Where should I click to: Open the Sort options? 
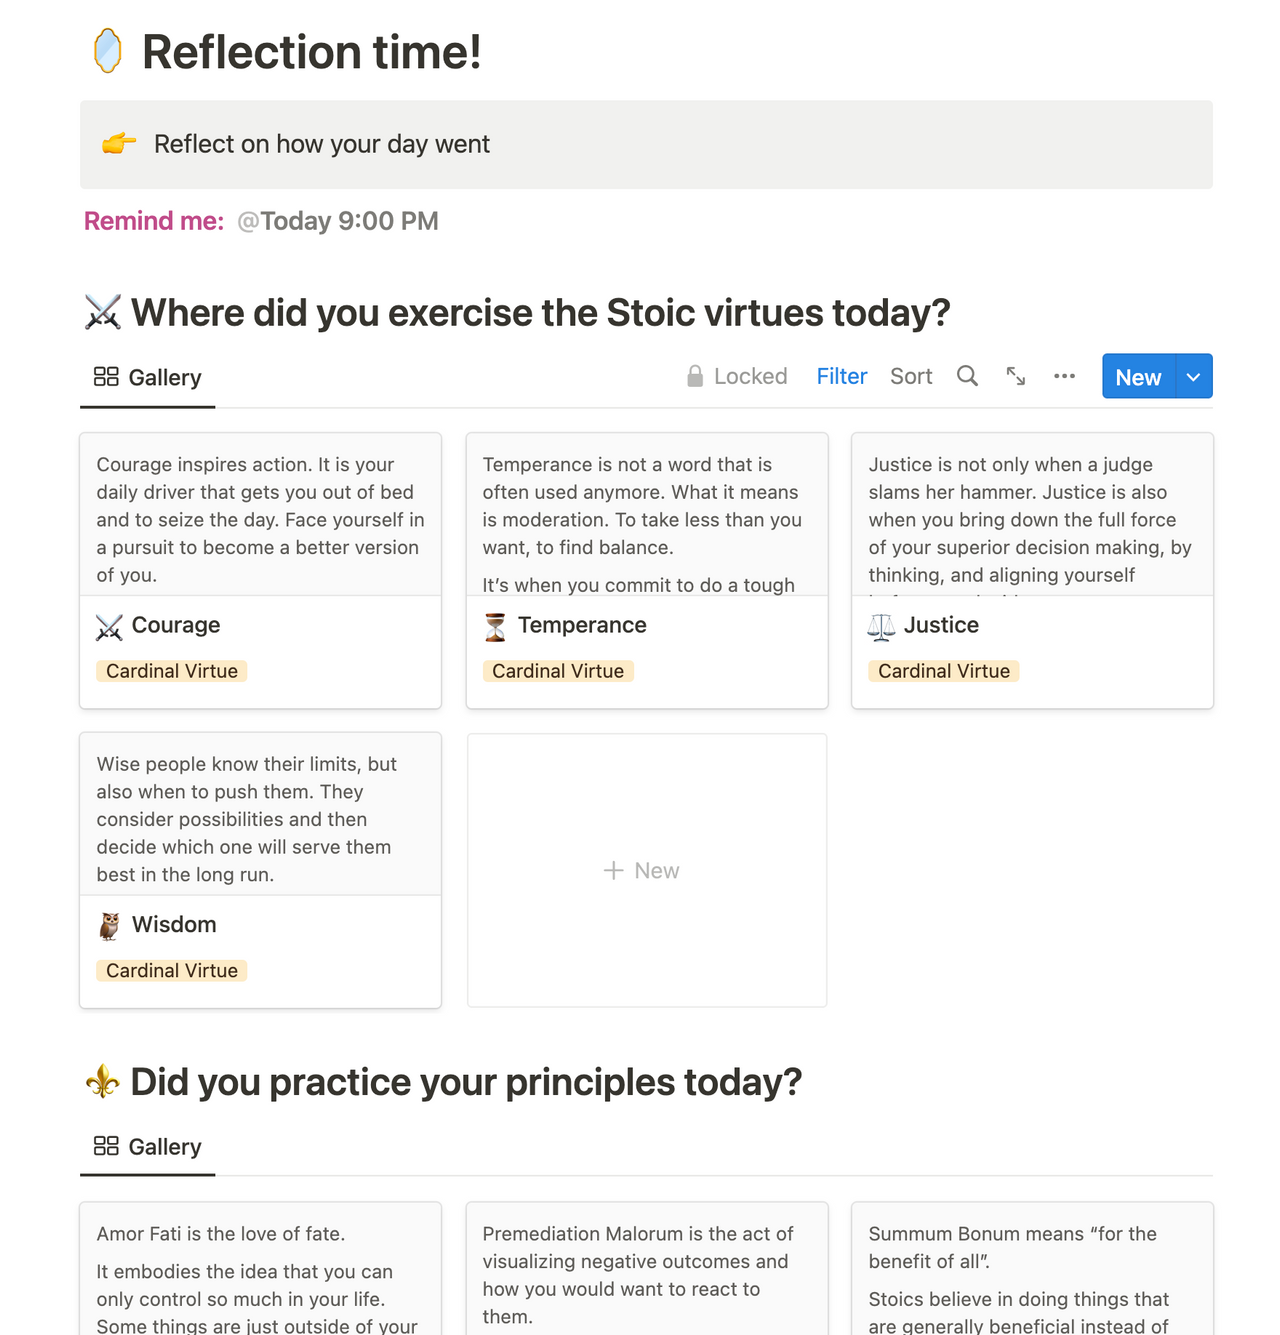pyautogui.click(x=911, y=376)
